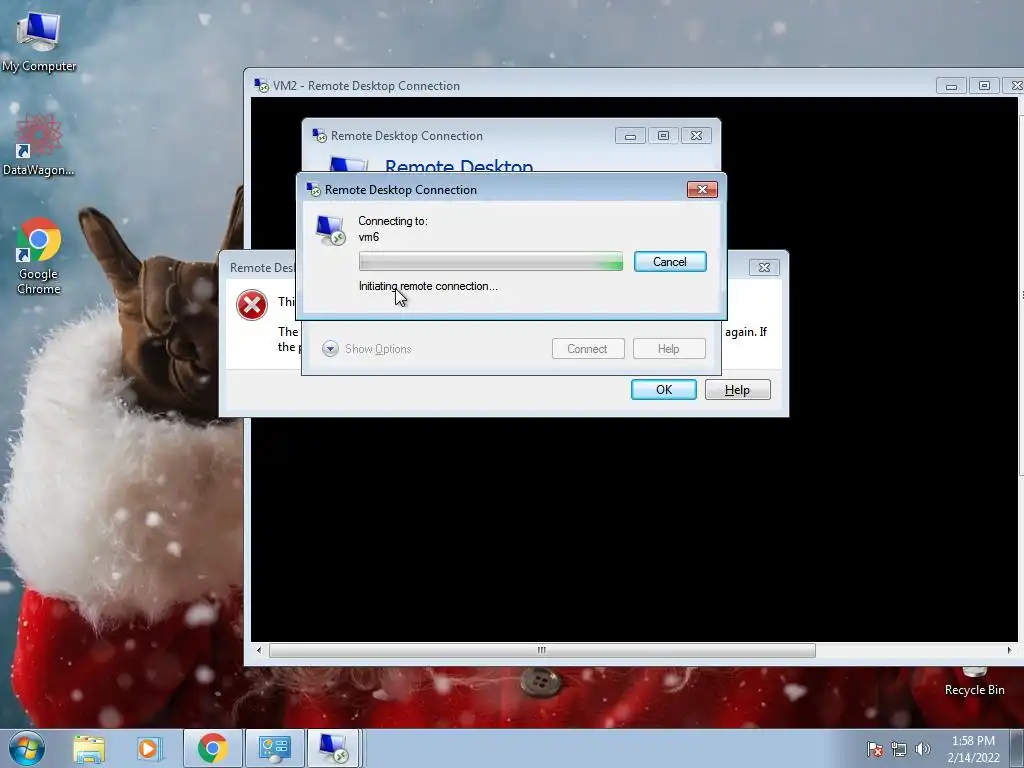The width and height of the screenshot is (1024, 768).
Task: Open Action Center flag in tray
Action: click(875, 749)
